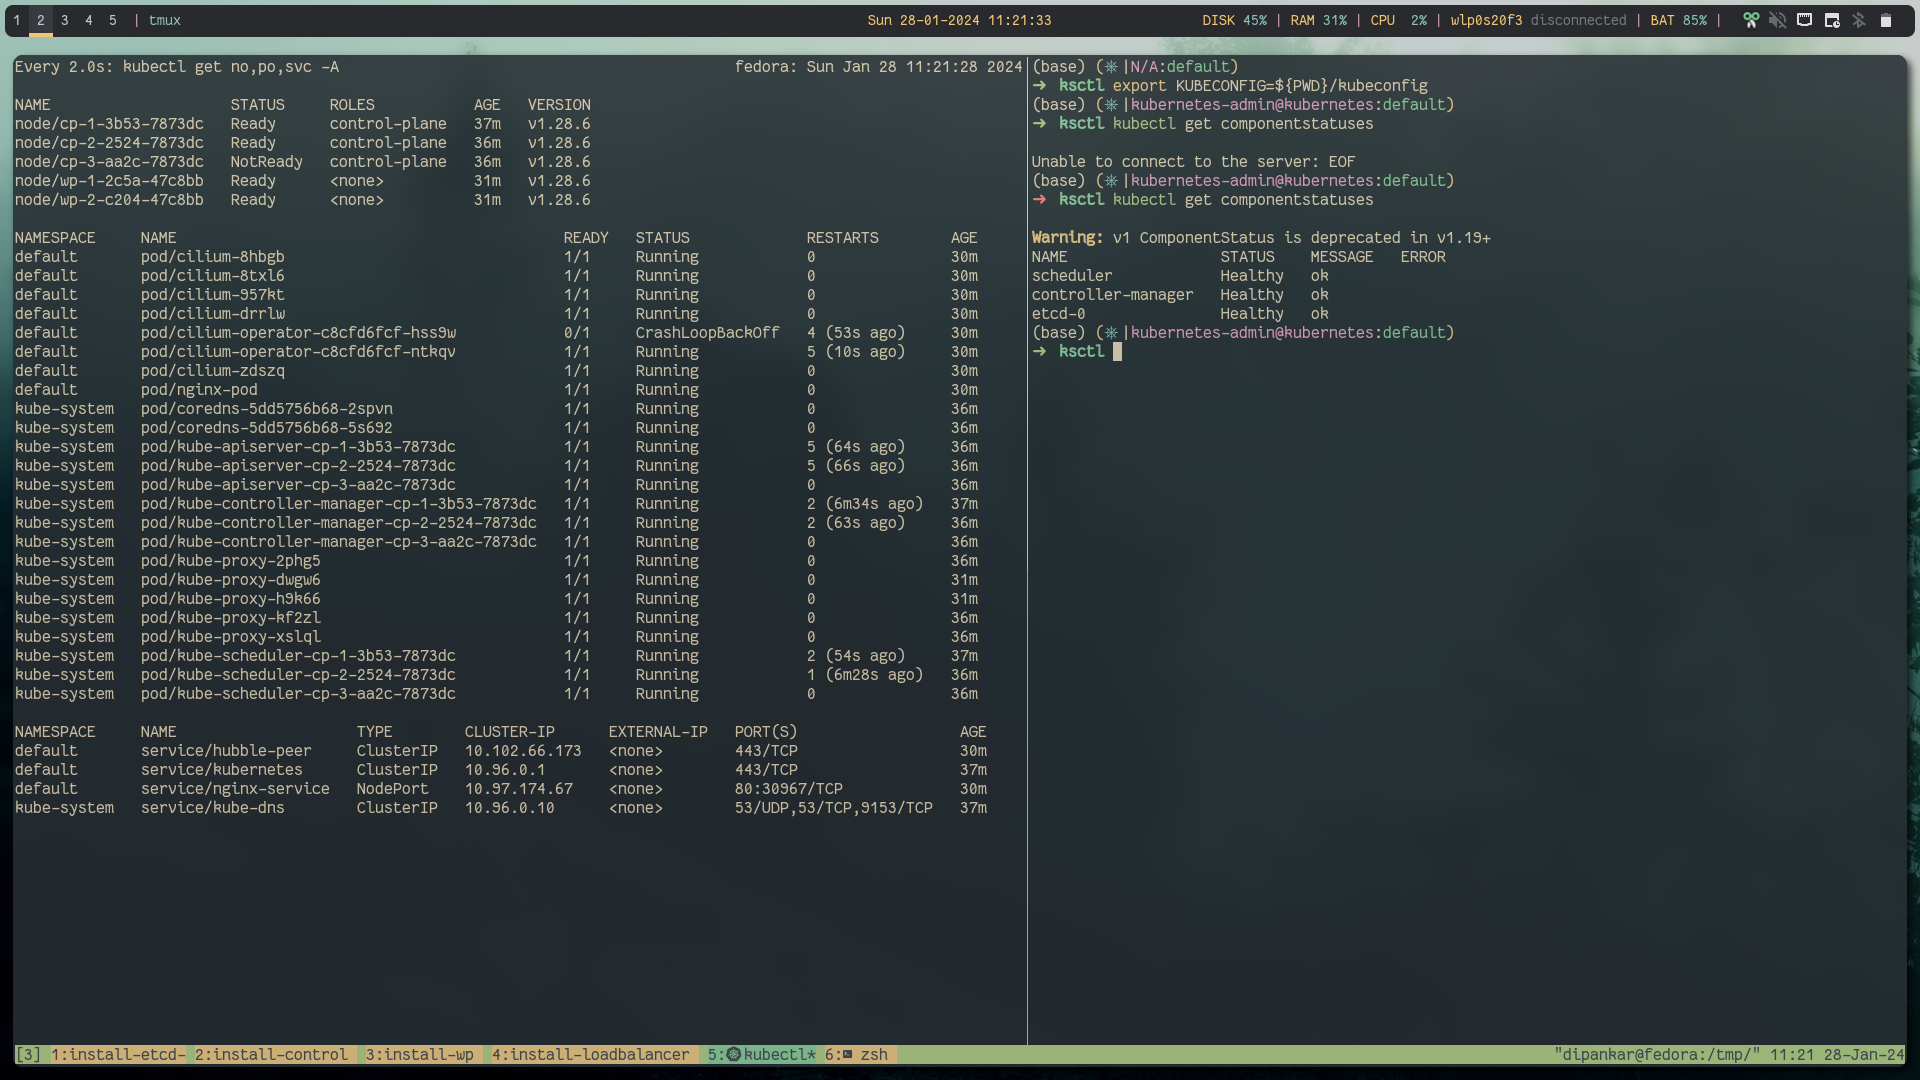
Task: Click the RAM 31% status indicator
Action: tap(1318, 20)
